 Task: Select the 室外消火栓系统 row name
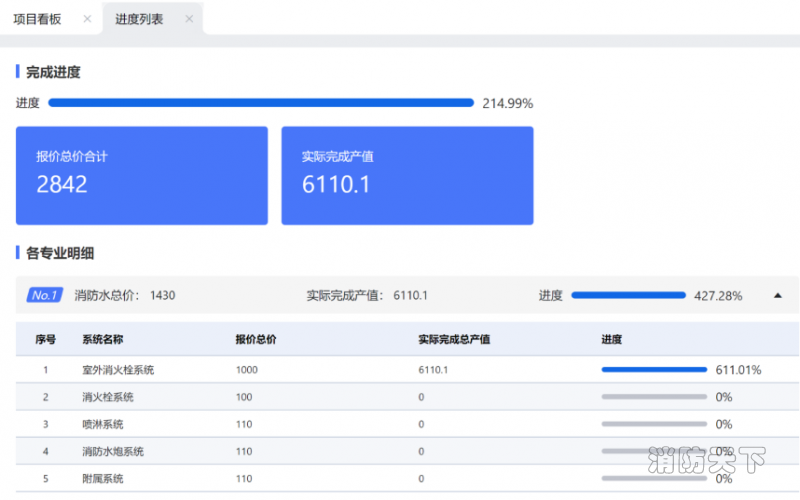coord(118,370)
